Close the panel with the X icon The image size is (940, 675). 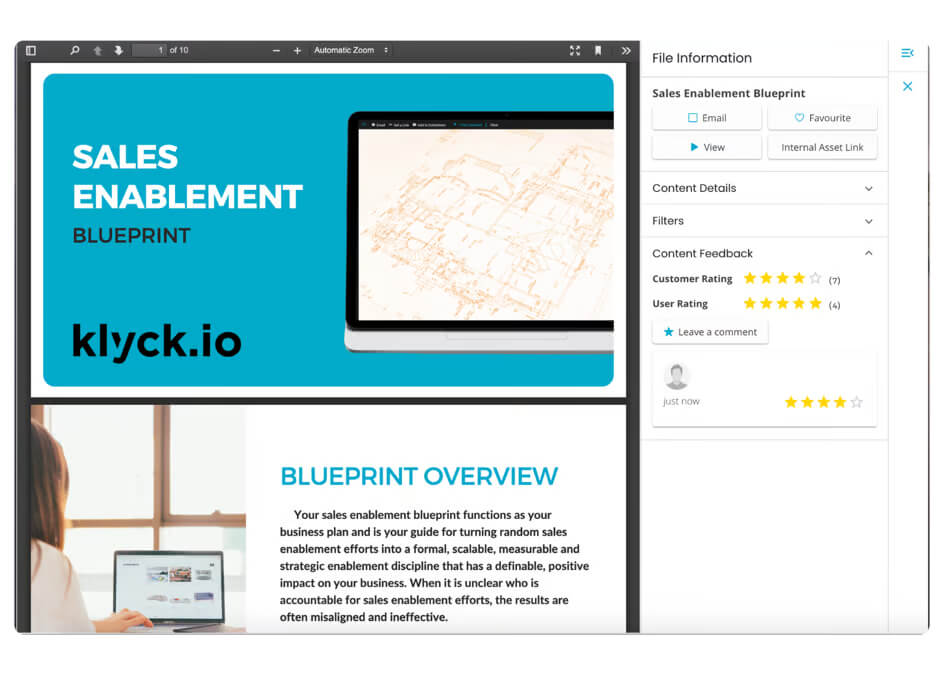point(908,86)
